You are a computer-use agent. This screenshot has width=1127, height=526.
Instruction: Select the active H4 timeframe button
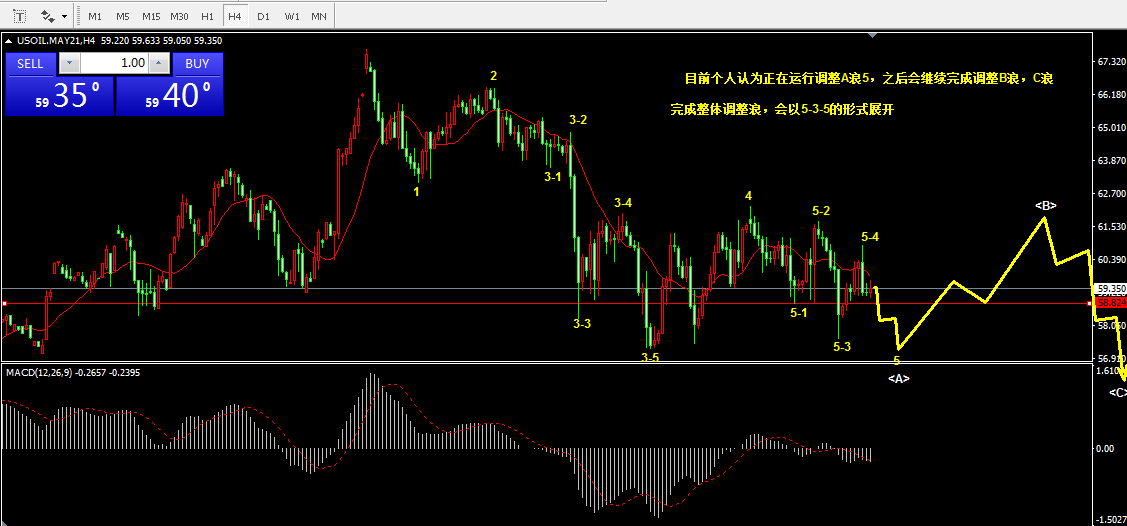pyautogui.click(x=234, y=16)
